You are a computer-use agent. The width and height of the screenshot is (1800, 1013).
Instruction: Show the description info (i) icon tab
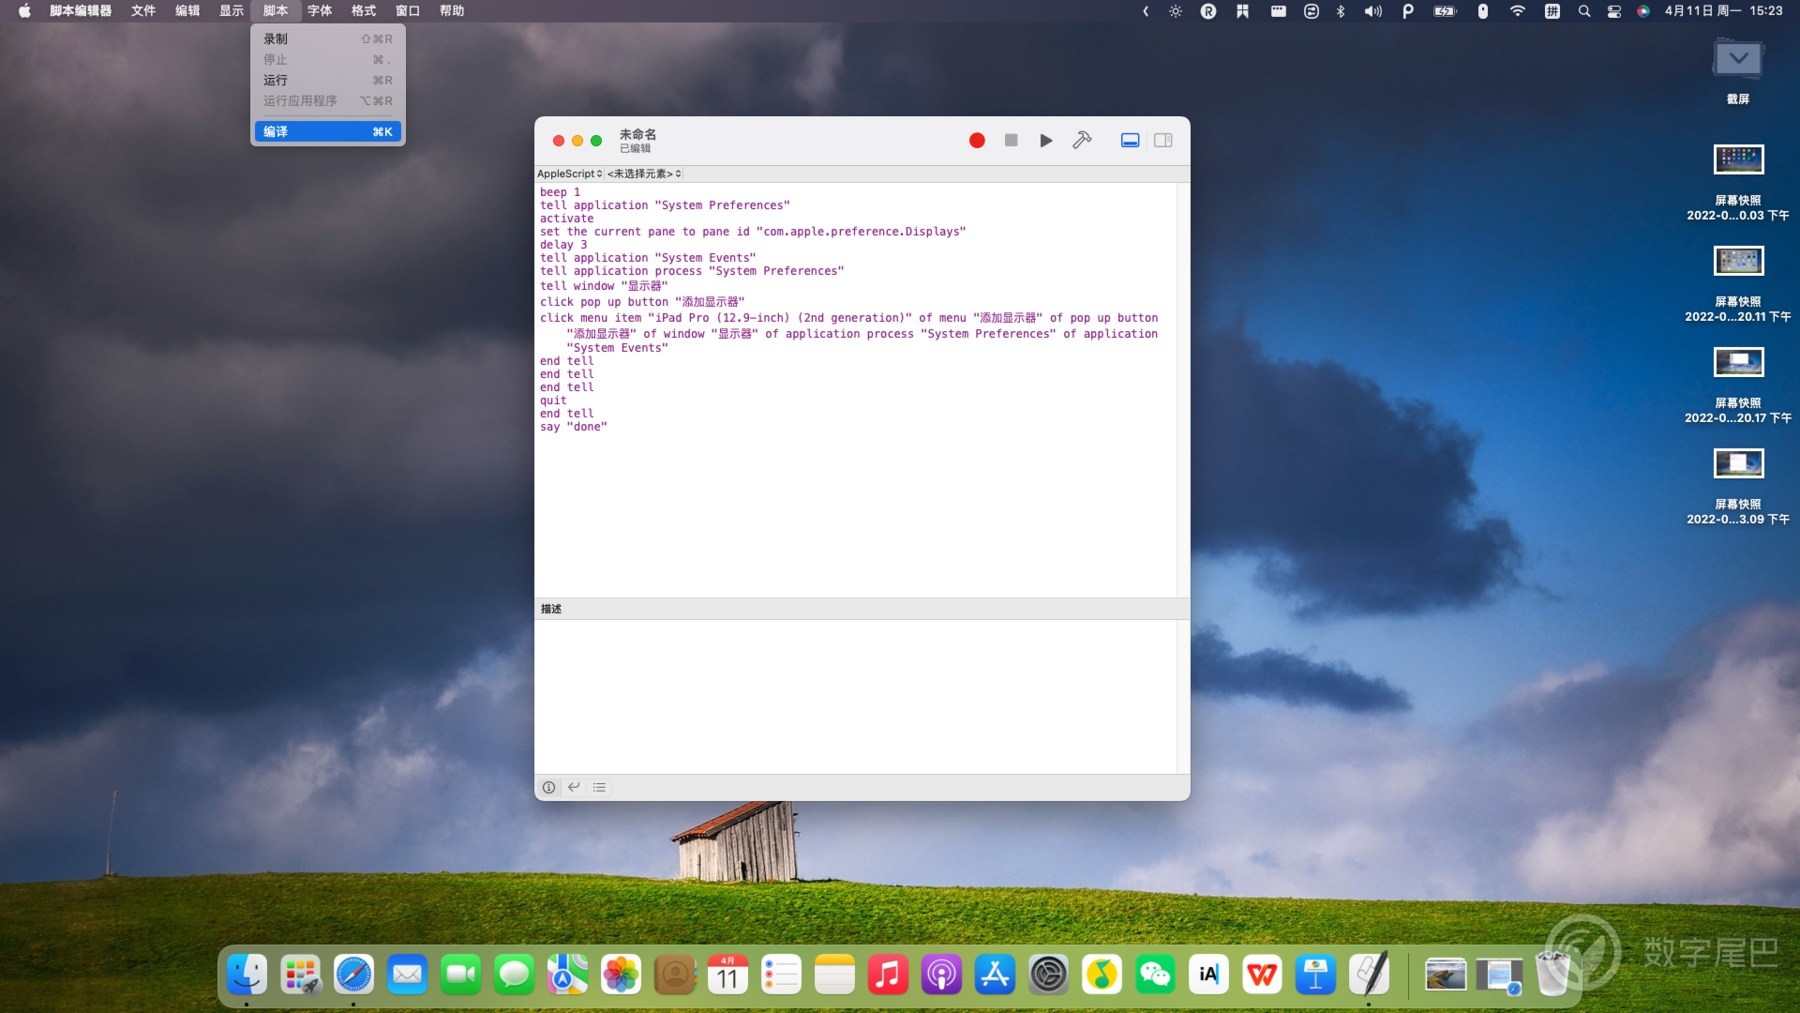pyautogui.click(x=549, y=787)
